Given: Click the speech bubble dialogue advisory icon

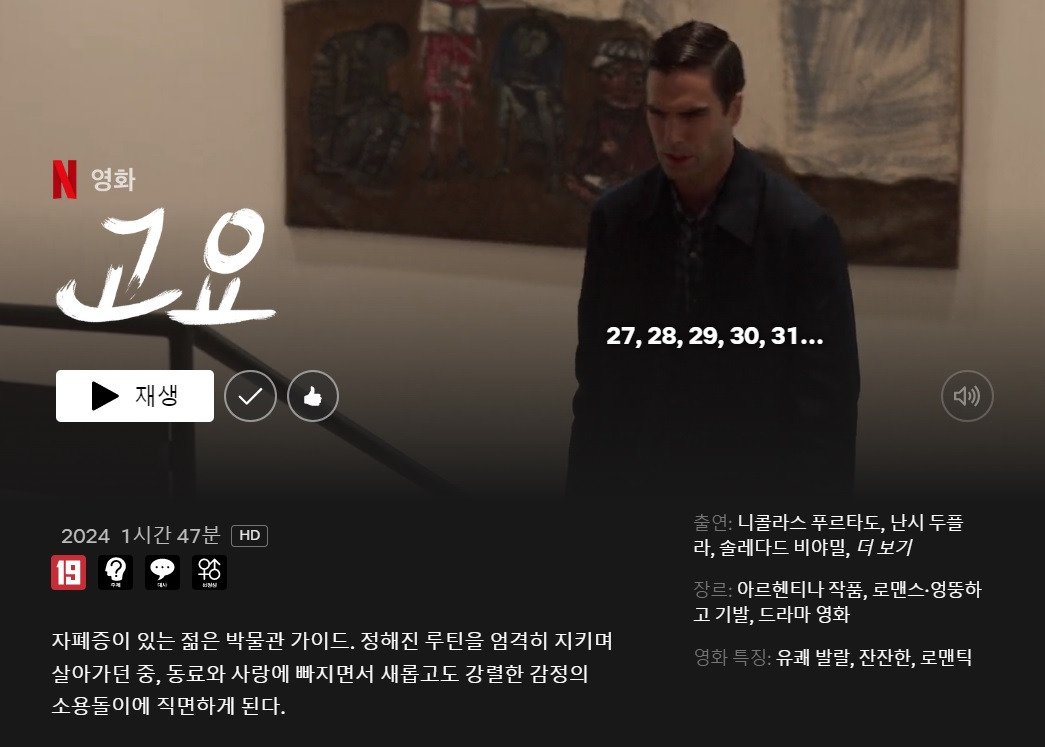Looking at the screenshot, I should tap(162, 572).
